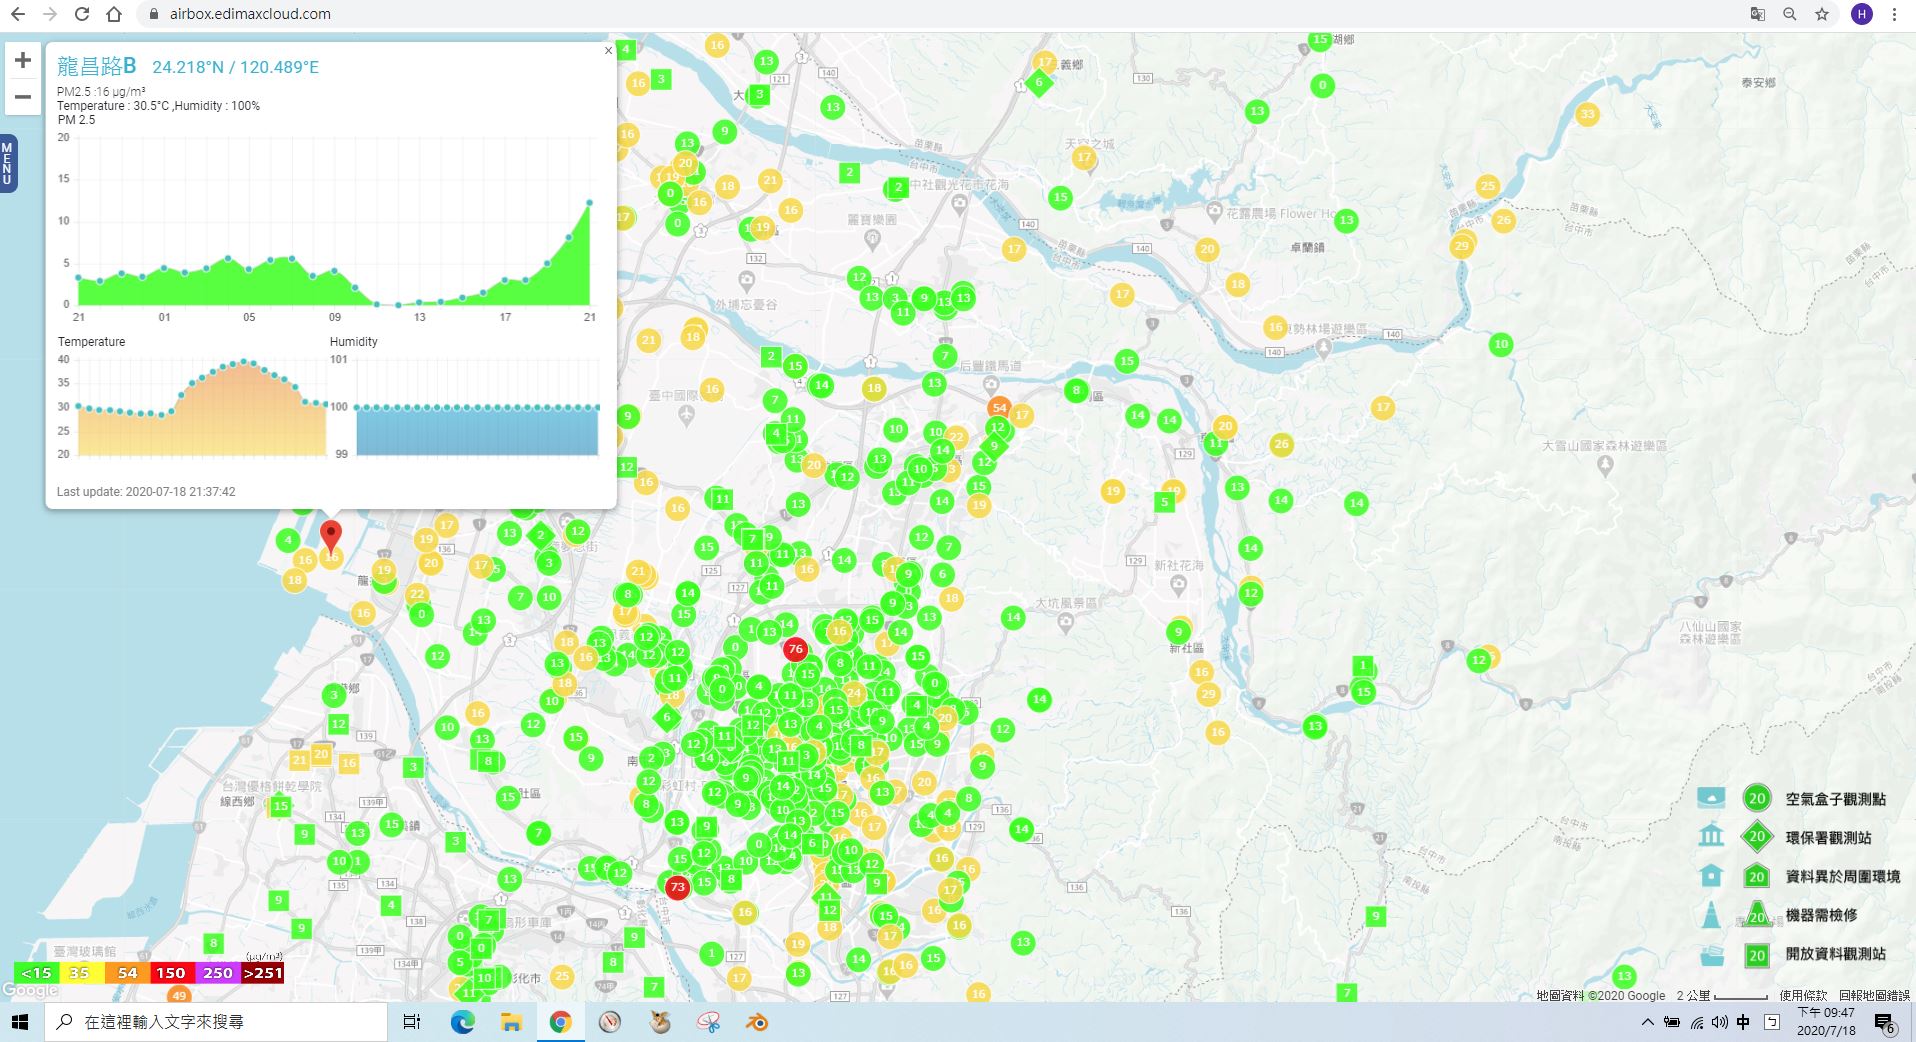This screenshot has width=1916, height=1042.
Task: Click the Chrome taskbar icon
Action: 560,1022
